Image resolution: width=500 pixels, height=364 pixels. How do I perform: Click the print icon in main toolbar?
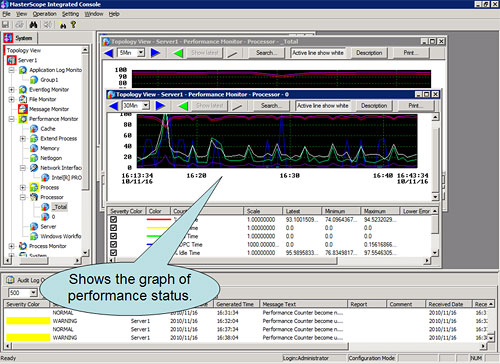19,25
